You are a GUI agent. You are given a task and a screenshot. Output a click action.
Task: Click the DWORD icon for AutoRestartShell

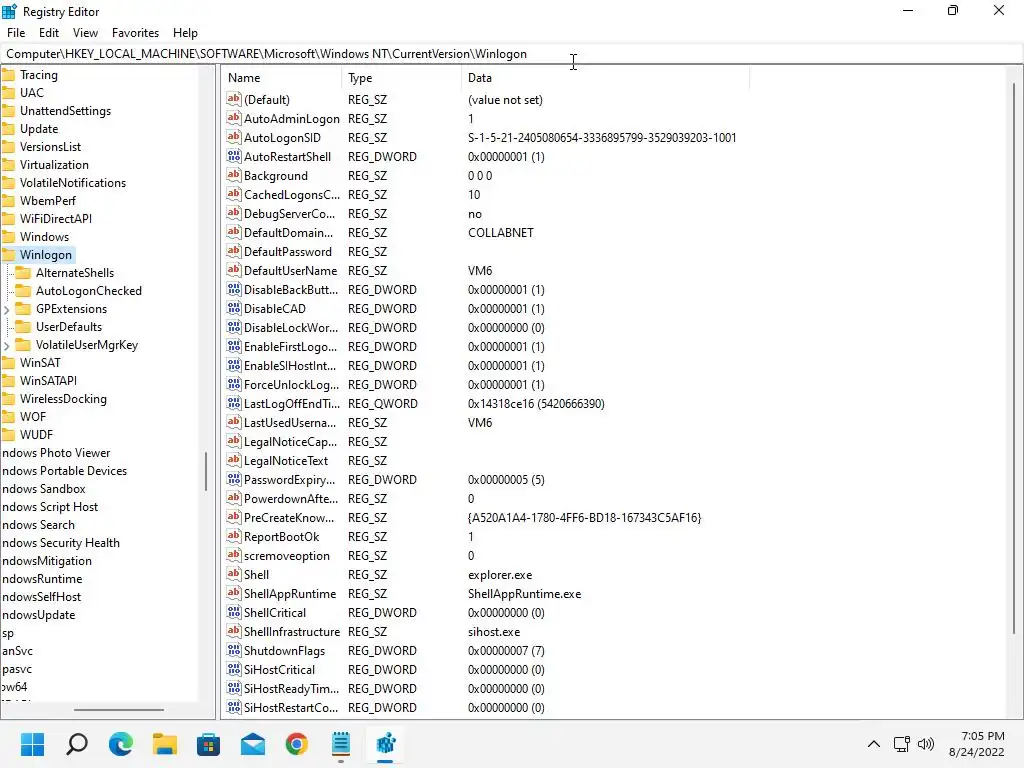point(234,156)
